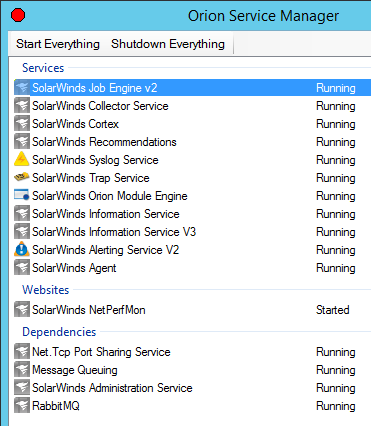Click the Started status of NetPerfMon
The image size is (371, 426).
(333, 310)
